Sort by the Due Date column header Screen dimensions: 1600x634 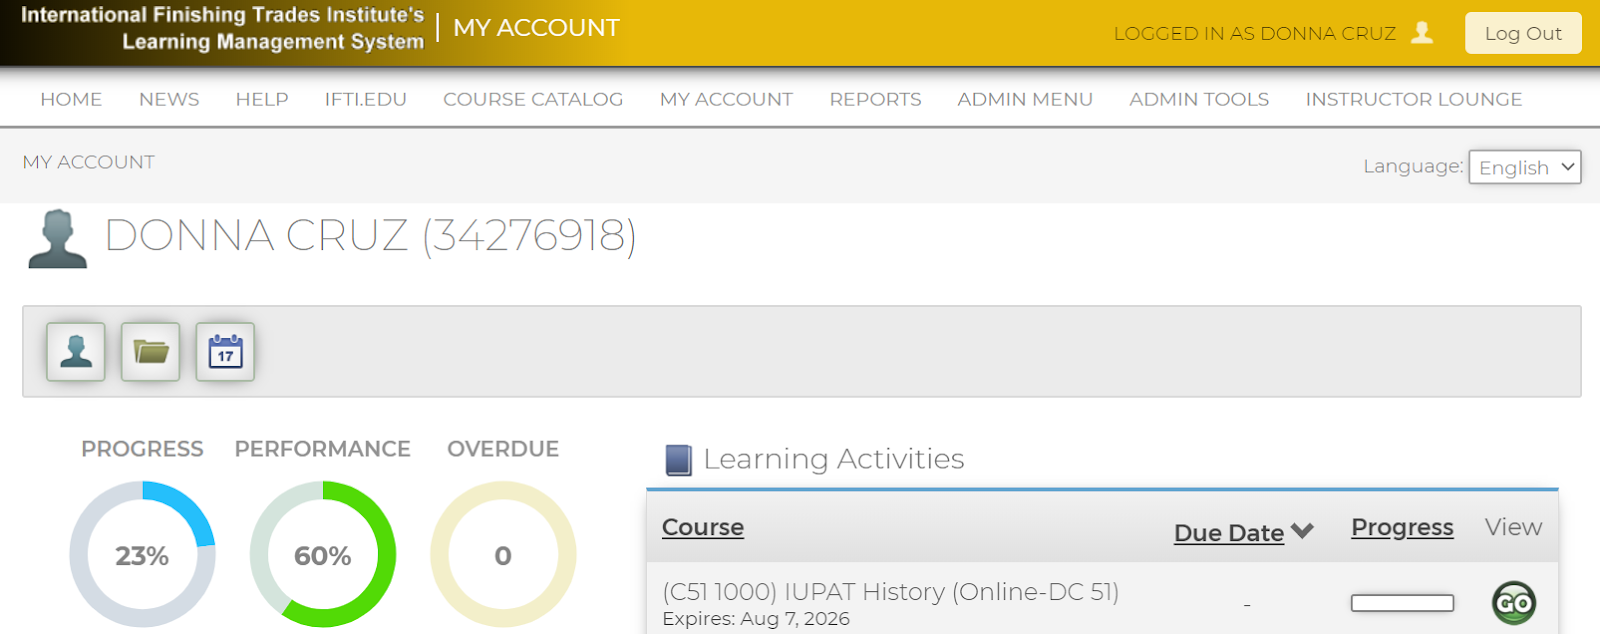click(x=1229, y=533)
